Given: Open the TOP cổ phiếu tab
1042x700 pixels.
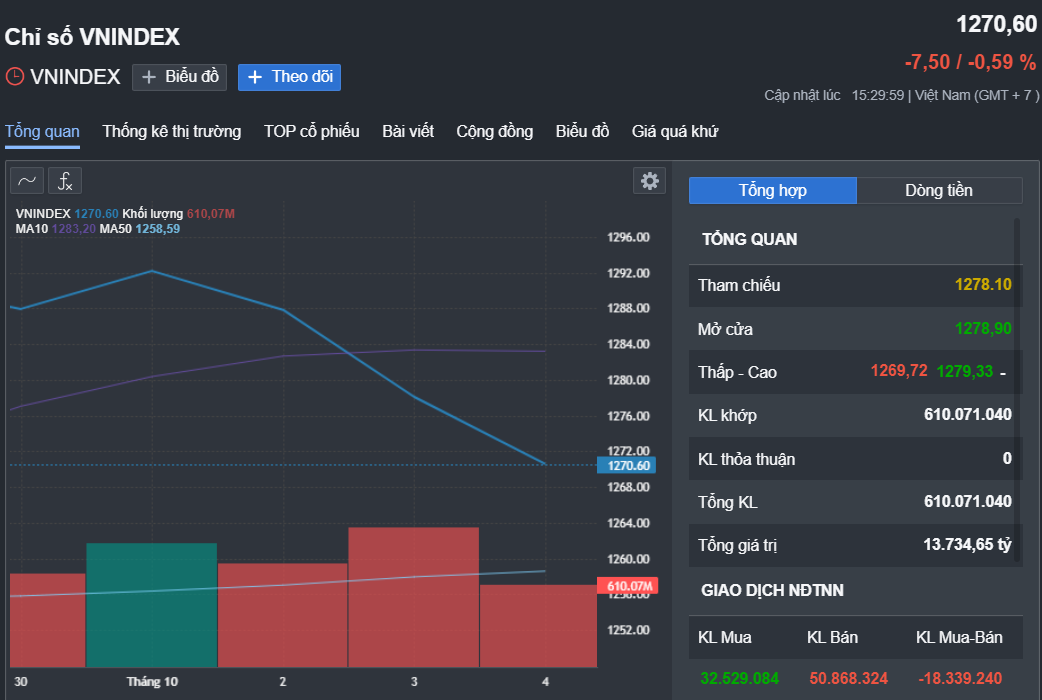Looking at the screenshot, I should tap(312, 132).
